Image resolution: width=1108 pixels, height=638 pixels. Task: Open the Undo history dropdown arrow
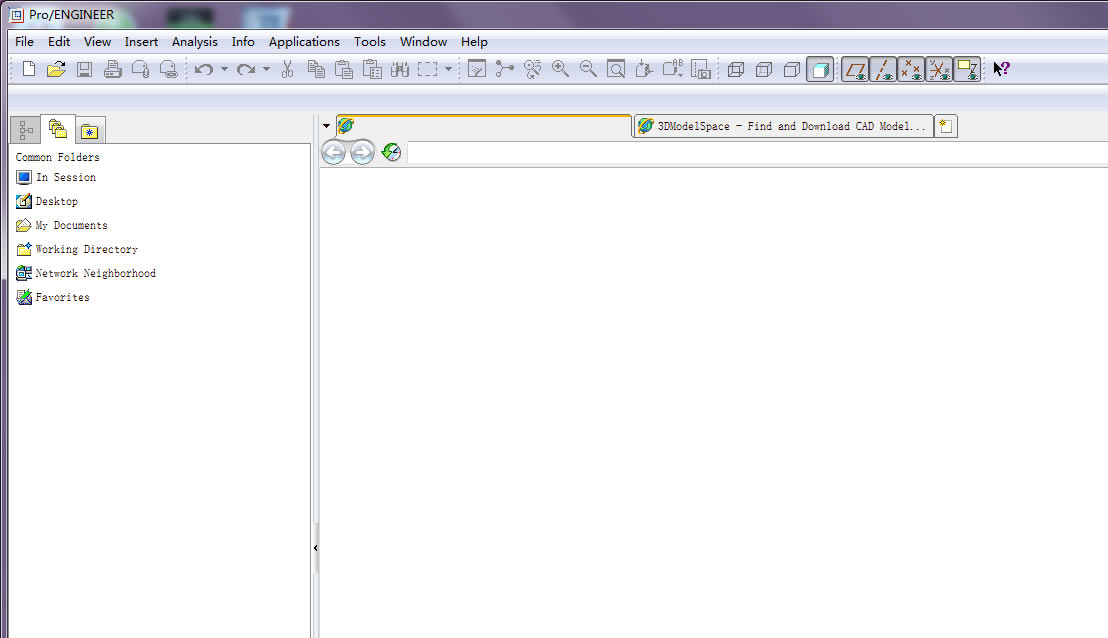[x=224, y=69]
